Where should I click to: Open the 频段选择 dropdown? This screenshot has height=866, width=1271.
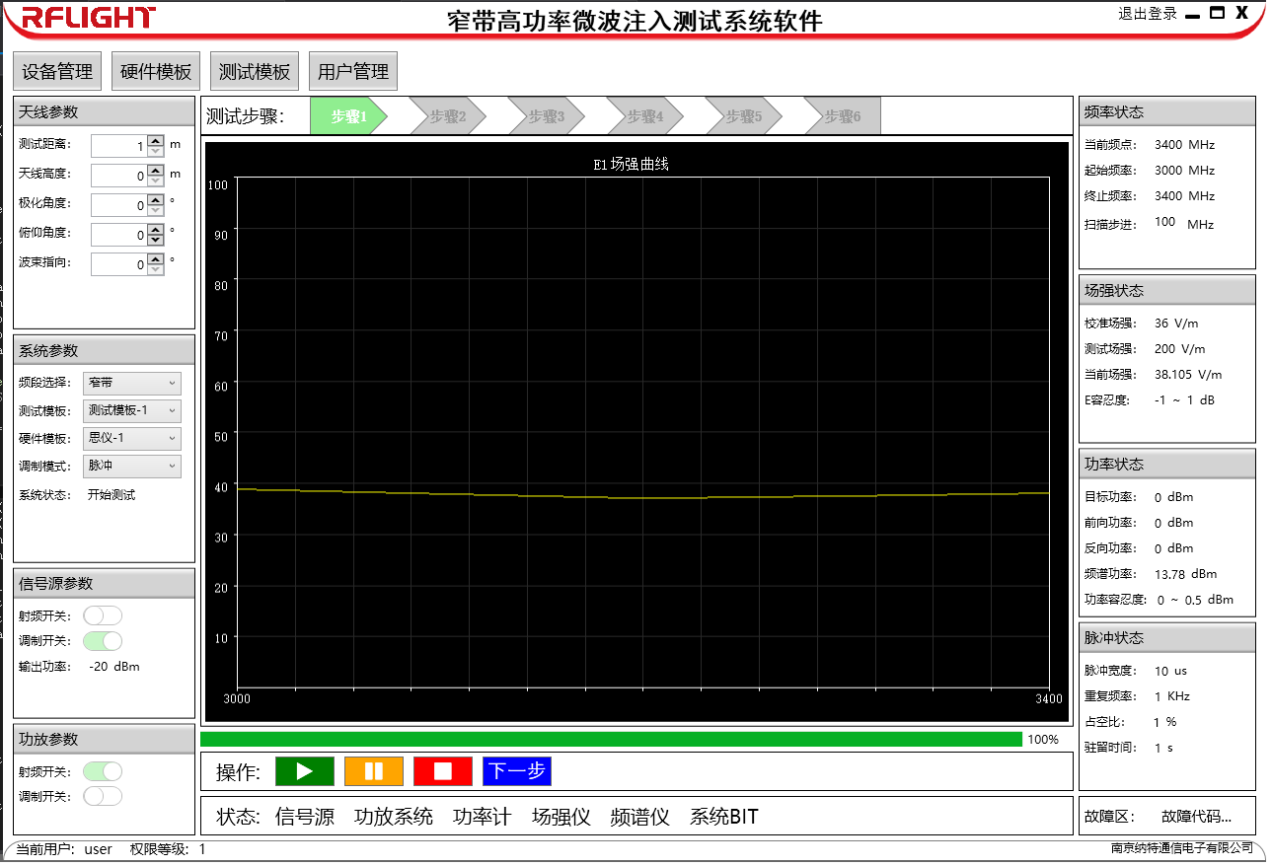pyautogui.click(x=132, y=383)
